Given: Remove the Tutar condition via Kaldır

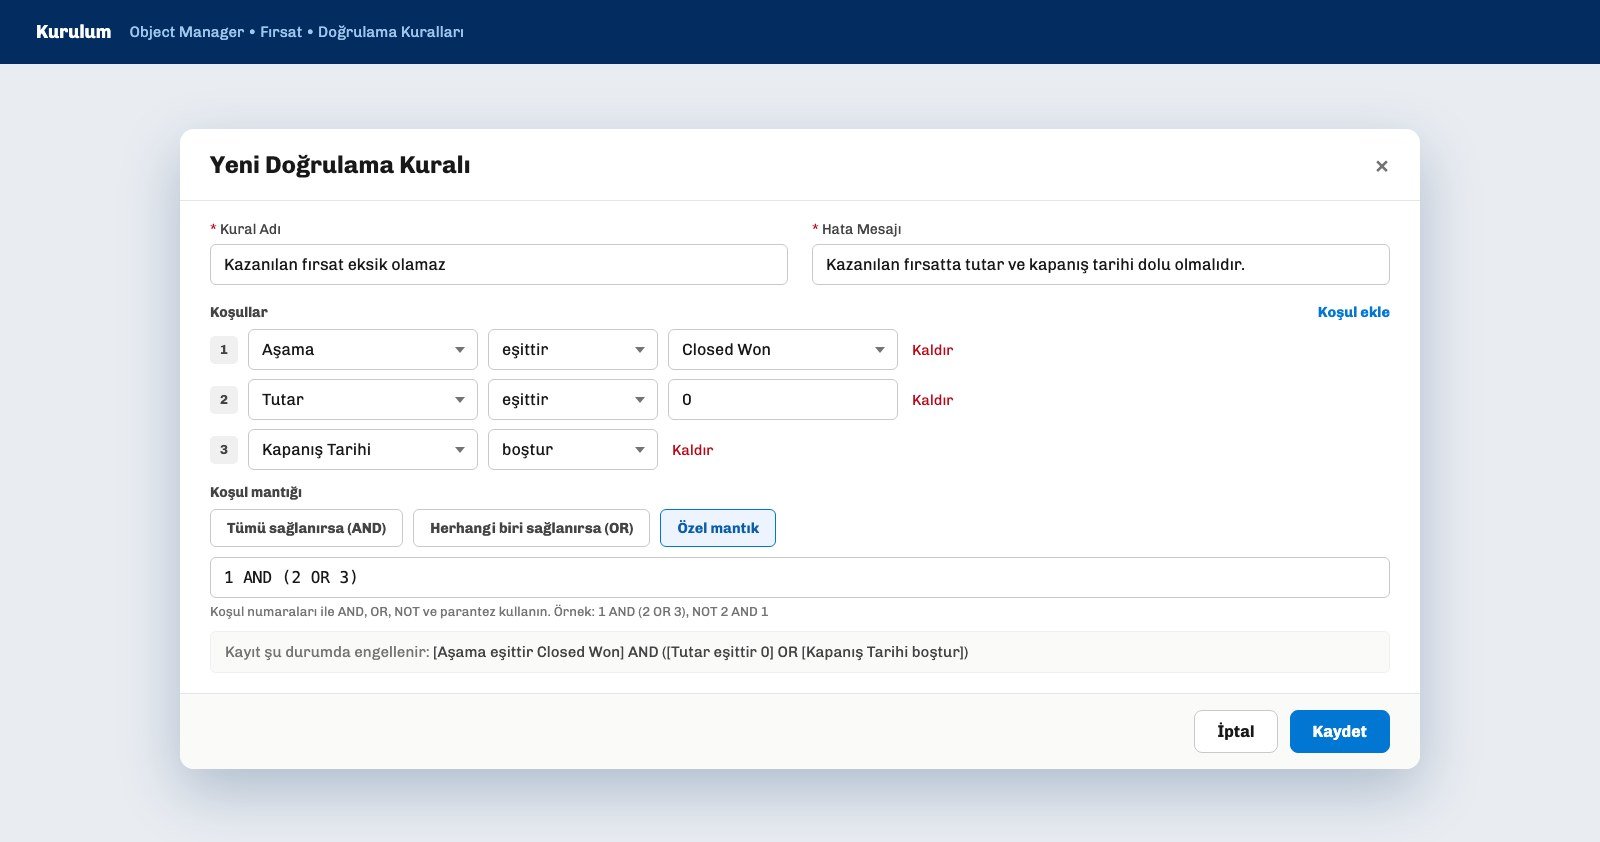Looking at the screenshot, I should pyautogui.click(x=932, y=400).
